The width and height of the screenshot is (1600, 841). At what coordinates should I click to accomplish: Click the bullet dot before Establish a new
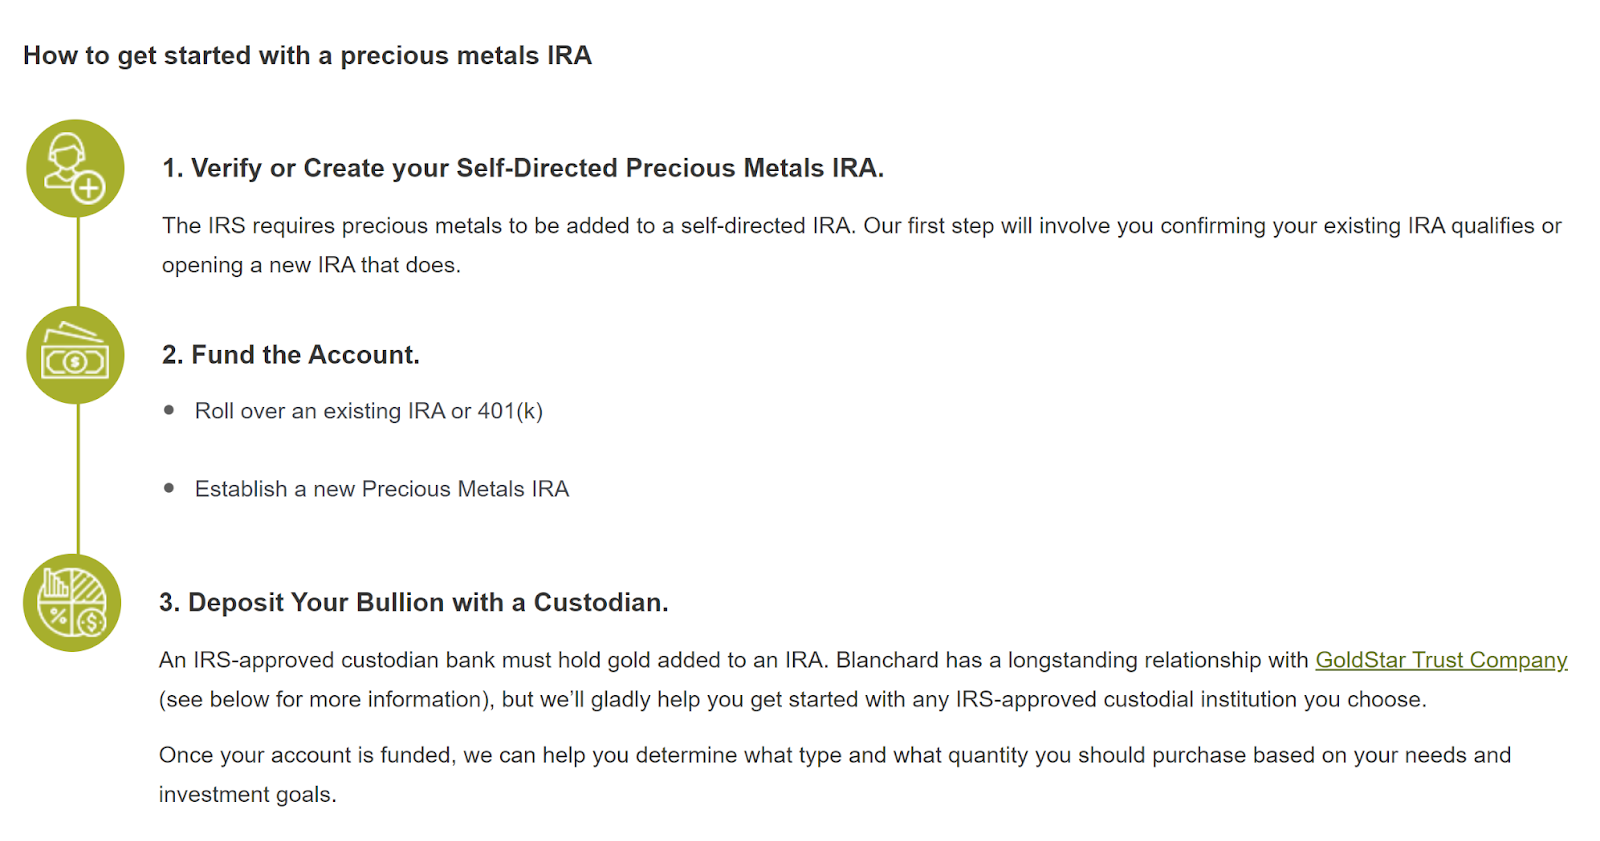(169, 488)
